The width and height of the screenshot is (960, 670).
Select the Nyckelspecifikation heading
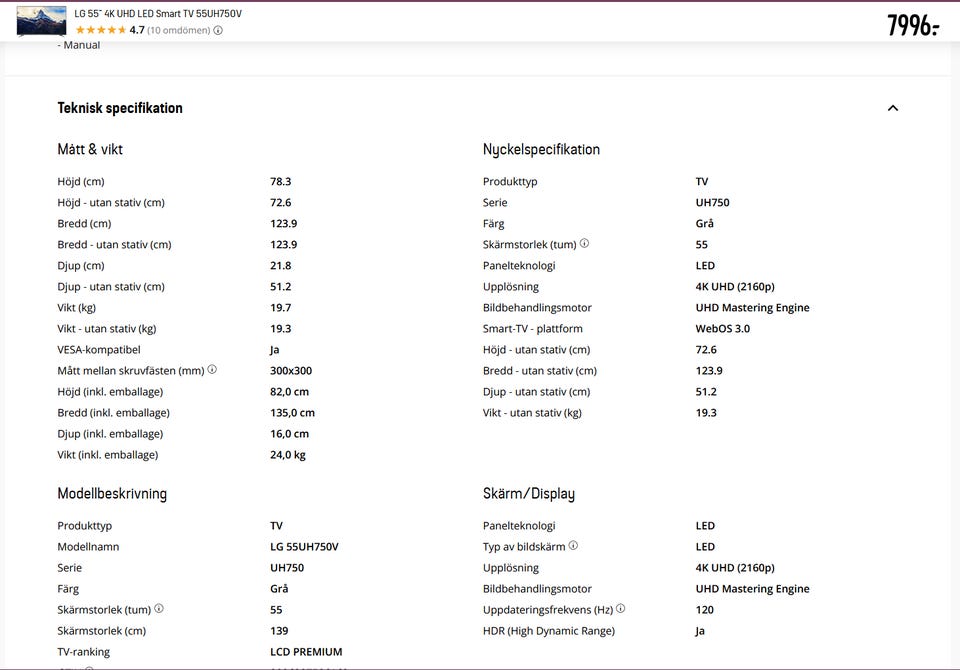coord(541,149)
